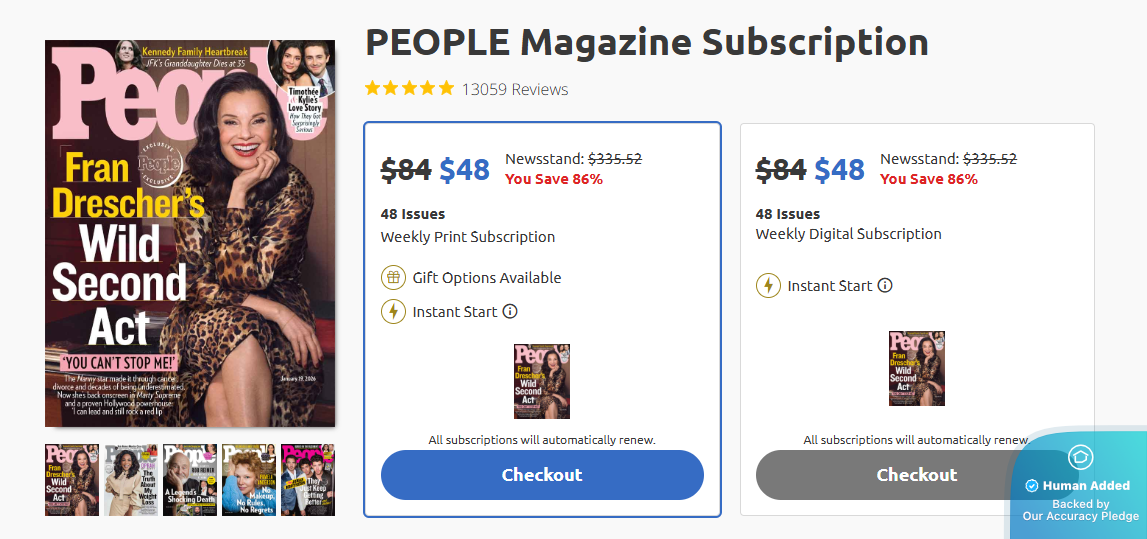This screenshot has height=539, width=1147.
Task: Select The Truth About My Weight Loss thumbnail
Action: 131,480
